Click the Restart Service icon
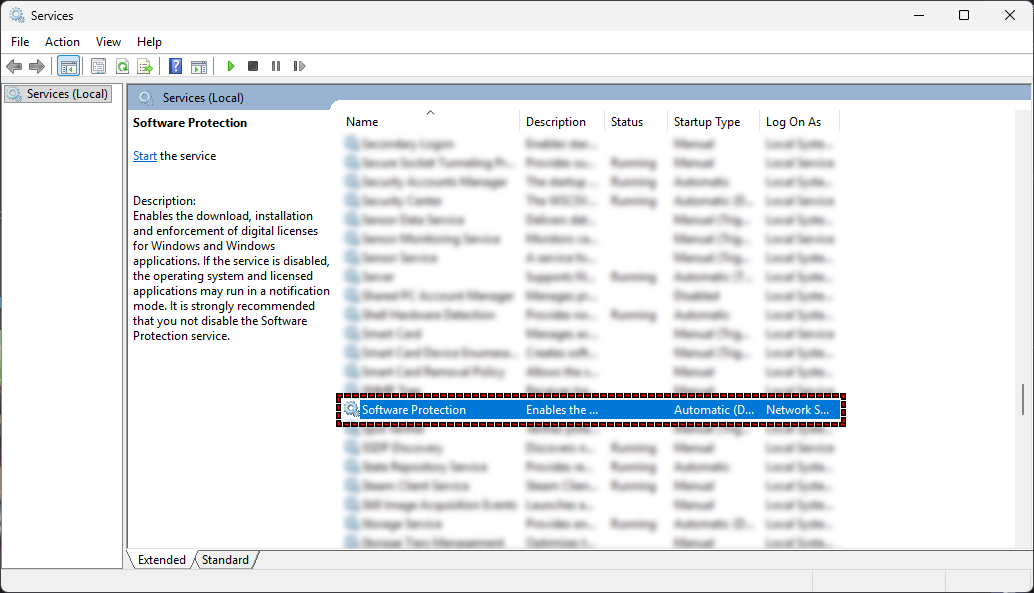The width and height of the screenshot is (1034, 593). (x=299, y=66)
